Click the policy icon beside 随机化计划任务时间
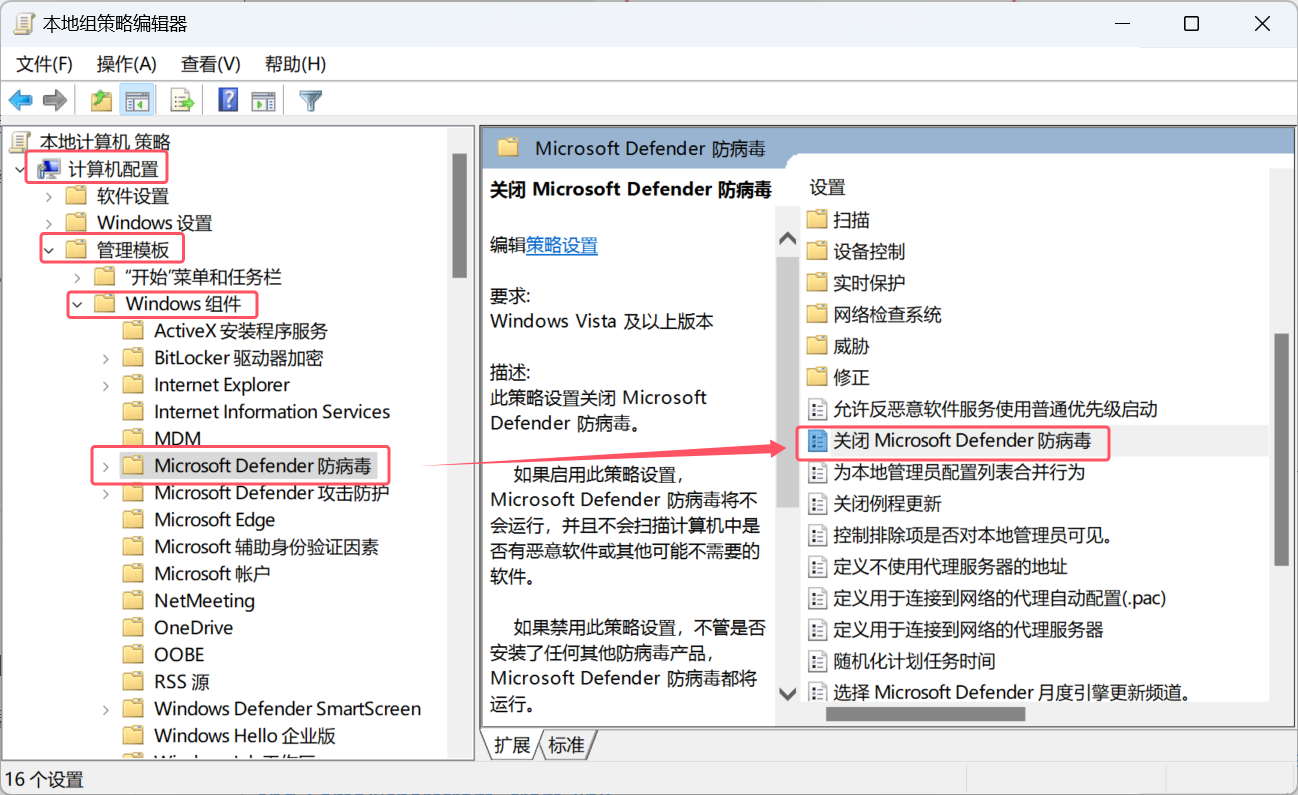 click(x=818, y=661)
